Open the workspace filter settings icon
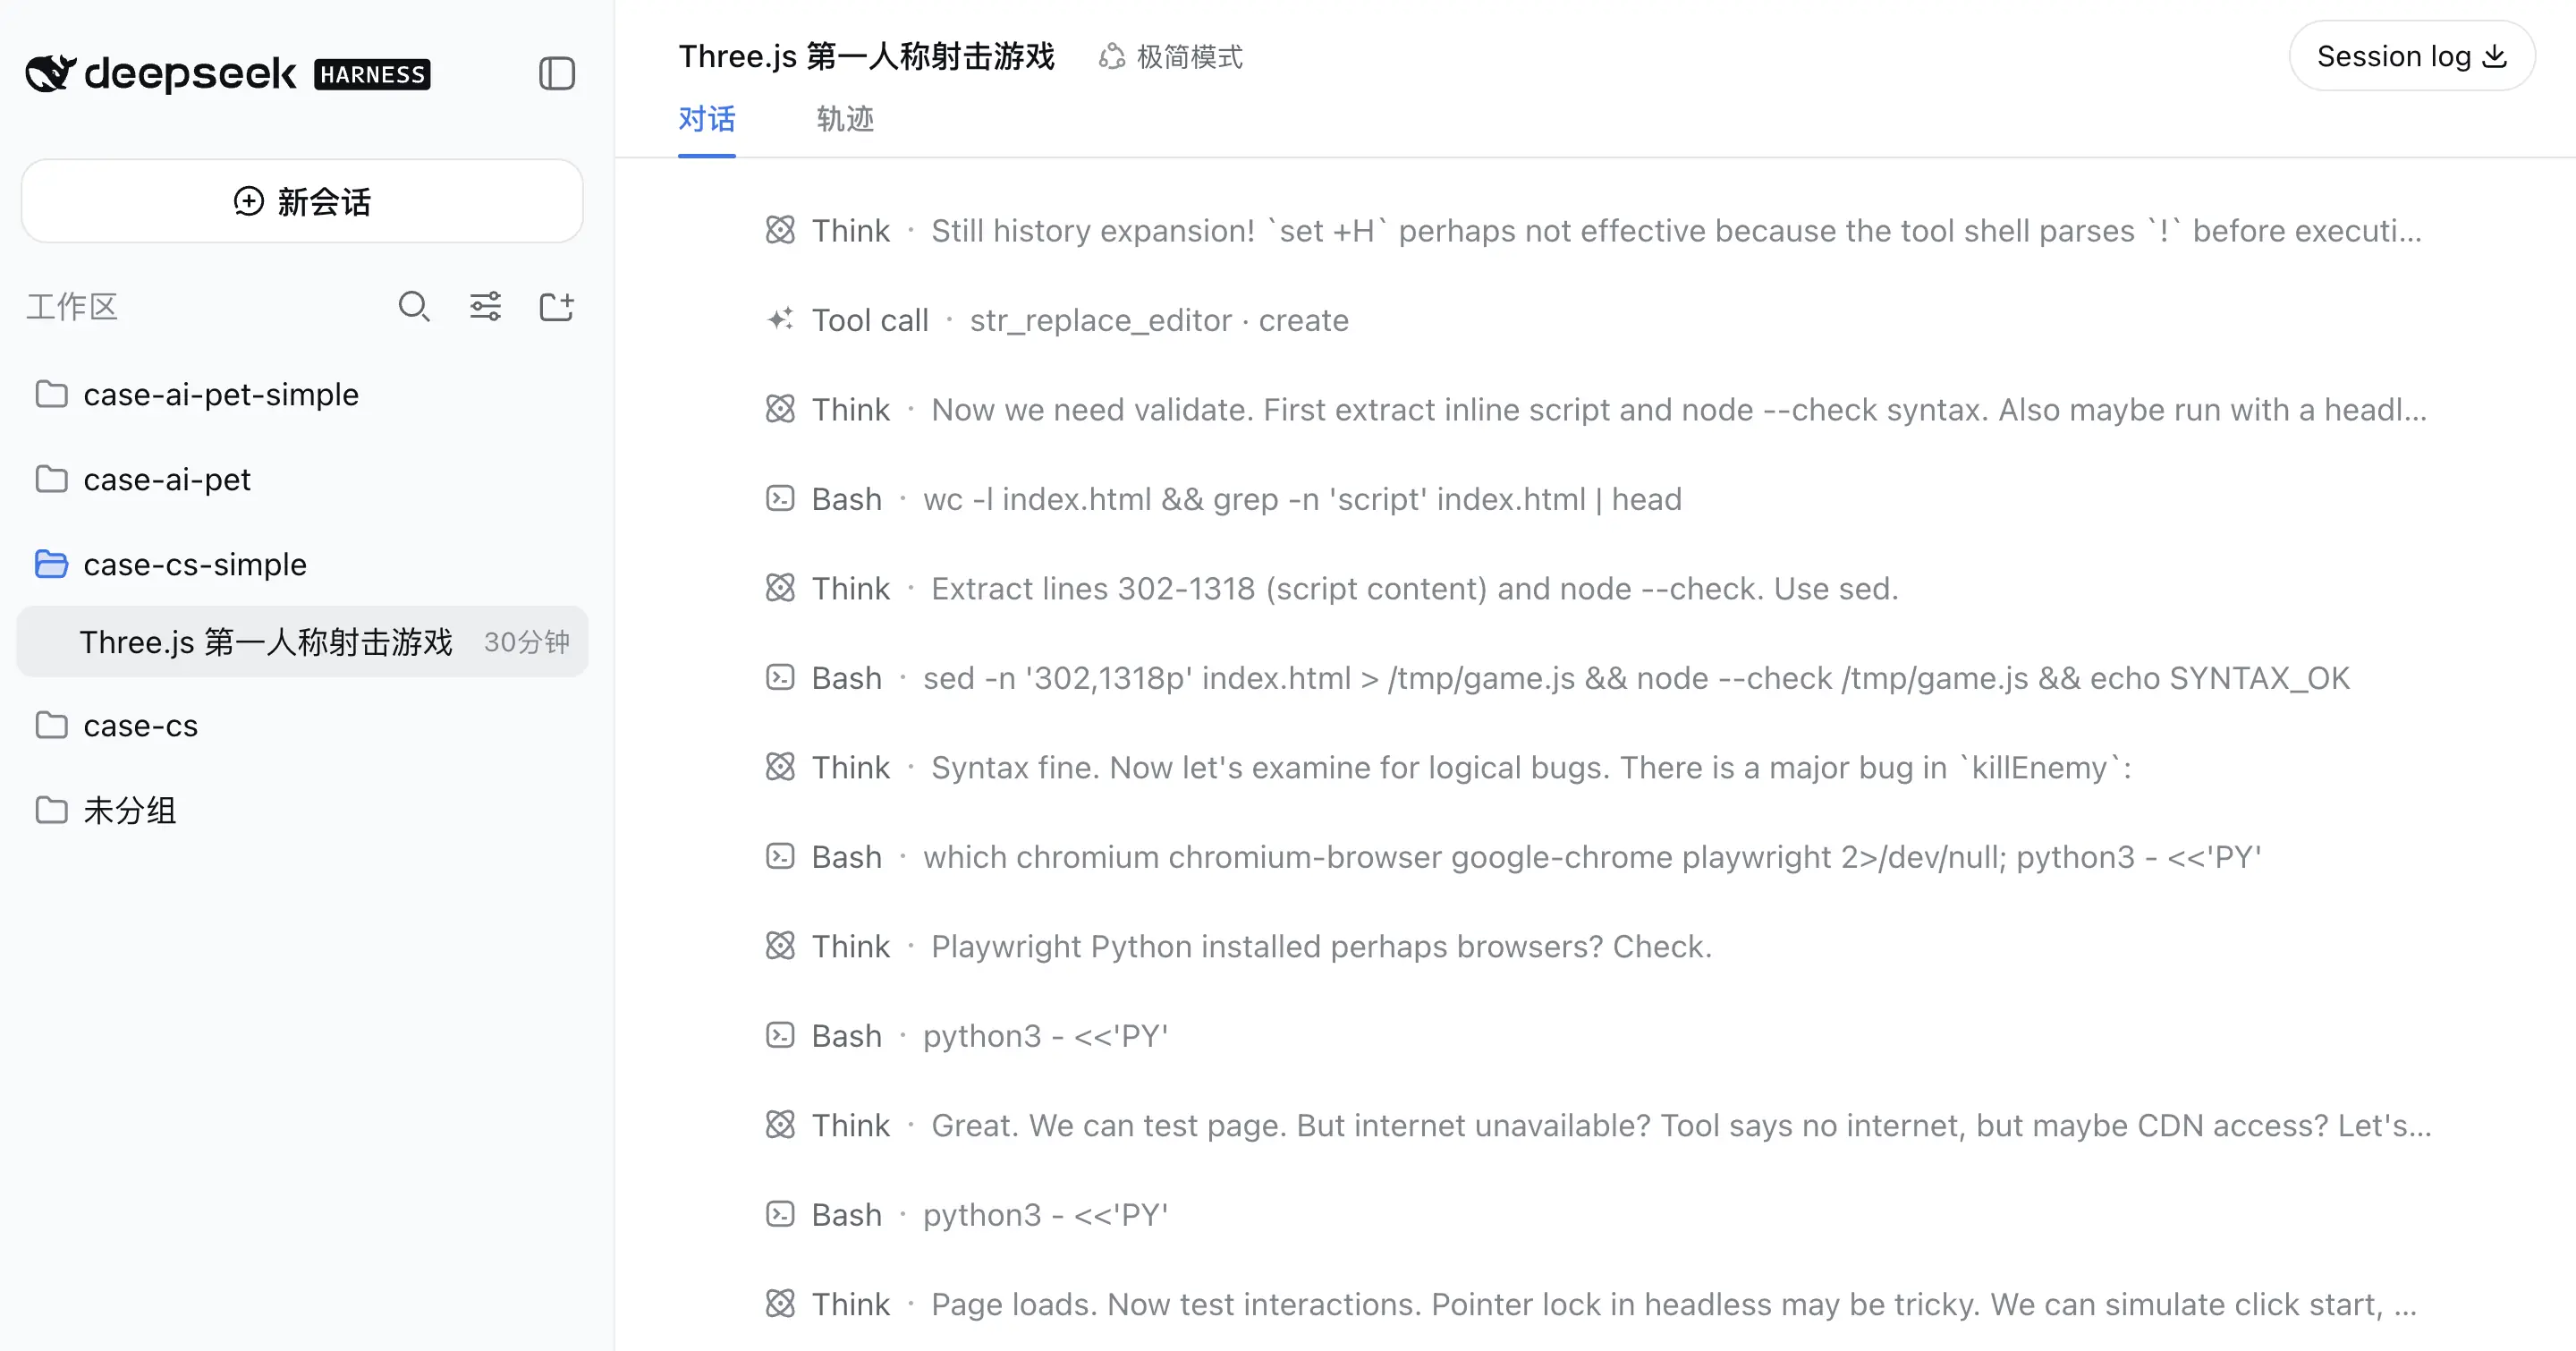Screen dimensions: 2576x1351 click(486, 306)
